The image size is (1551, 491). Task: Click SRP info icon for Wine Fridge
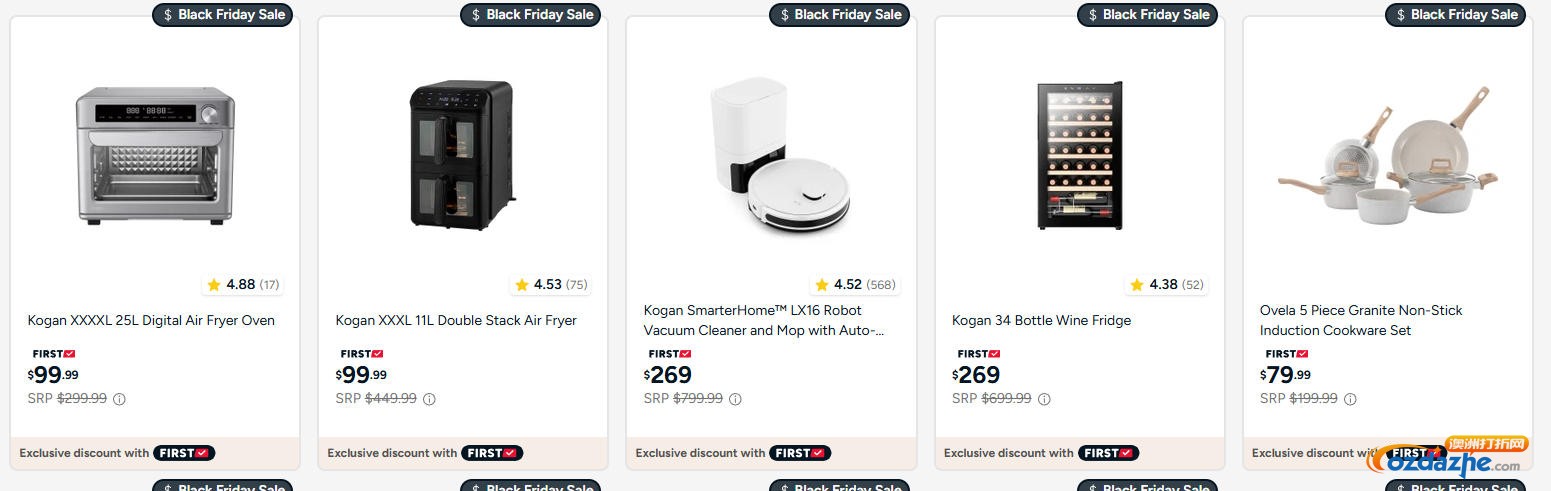(1044, 399)
